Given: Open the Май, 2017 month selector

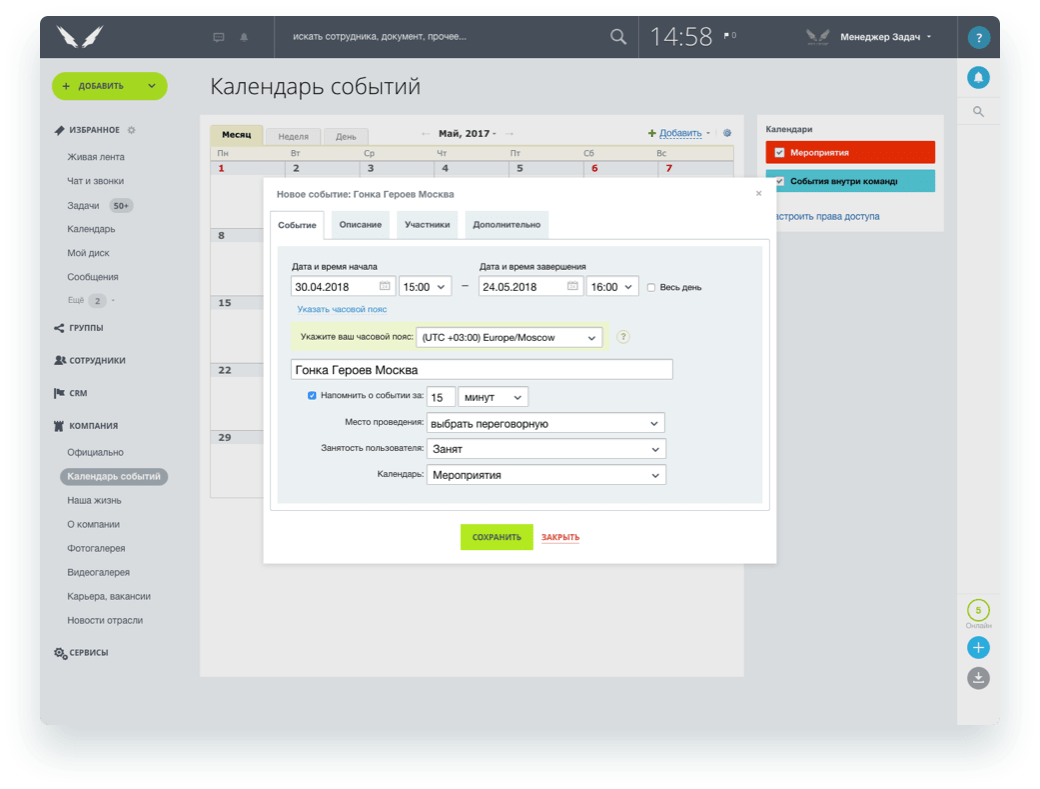Looking at the screenshot, I should 467,134.
